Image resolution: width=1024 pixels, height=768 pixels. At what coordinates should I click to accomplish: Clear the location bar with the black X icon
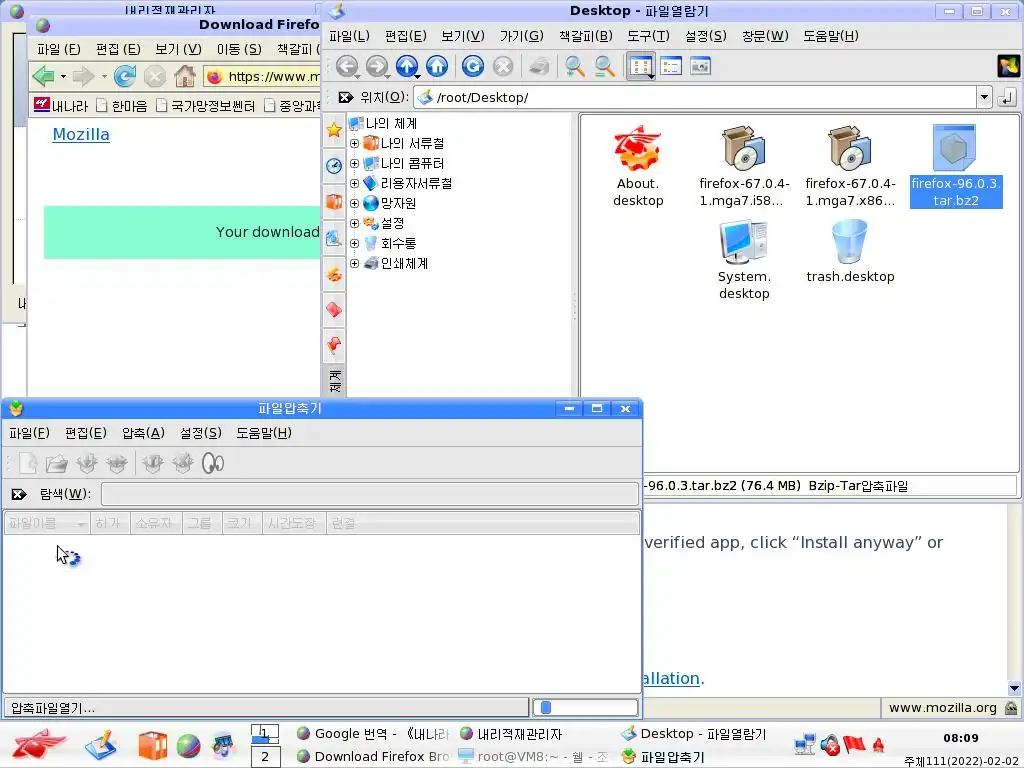tap(345, 97)
